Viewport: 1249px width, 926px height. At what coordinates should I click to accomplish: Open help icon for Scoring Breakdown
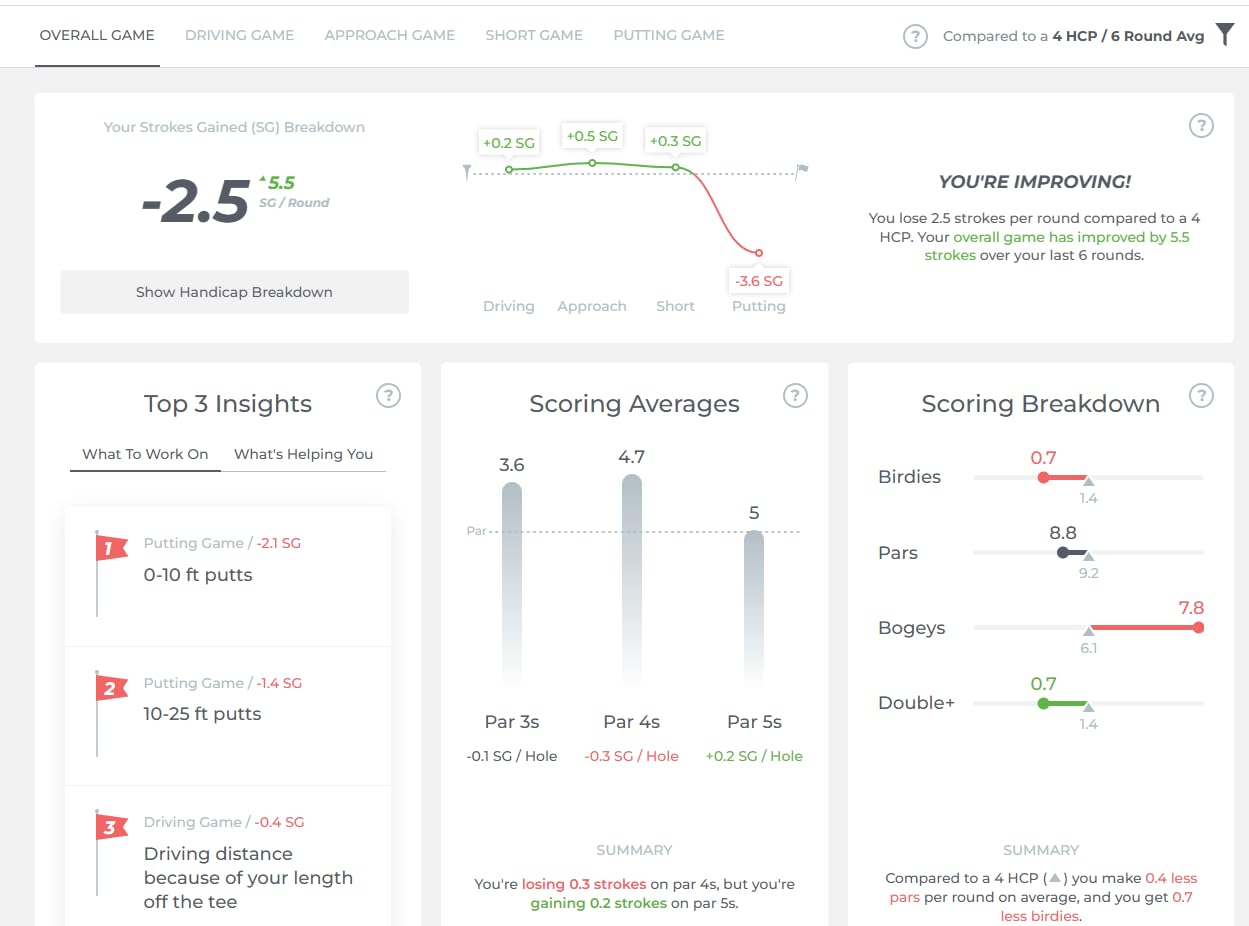click(1201, 396)
